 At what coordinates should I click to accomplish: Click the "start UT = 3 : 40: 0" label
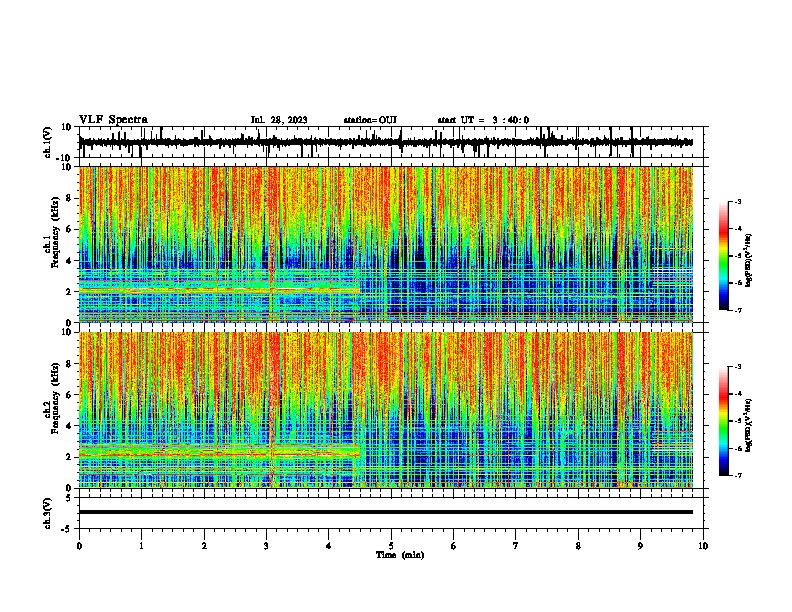483,120
